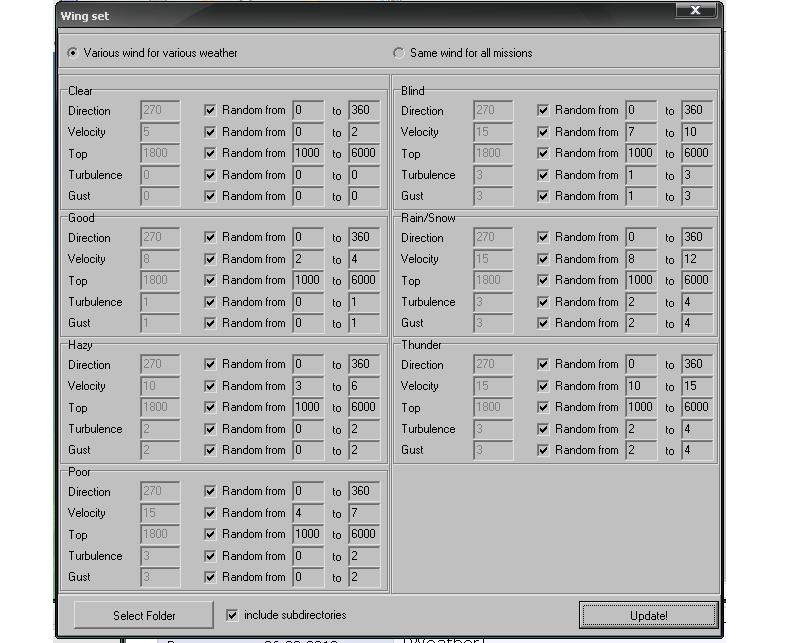
Task: Click Thunder Direction 'to' field showing 360
Action: (697, 364)
